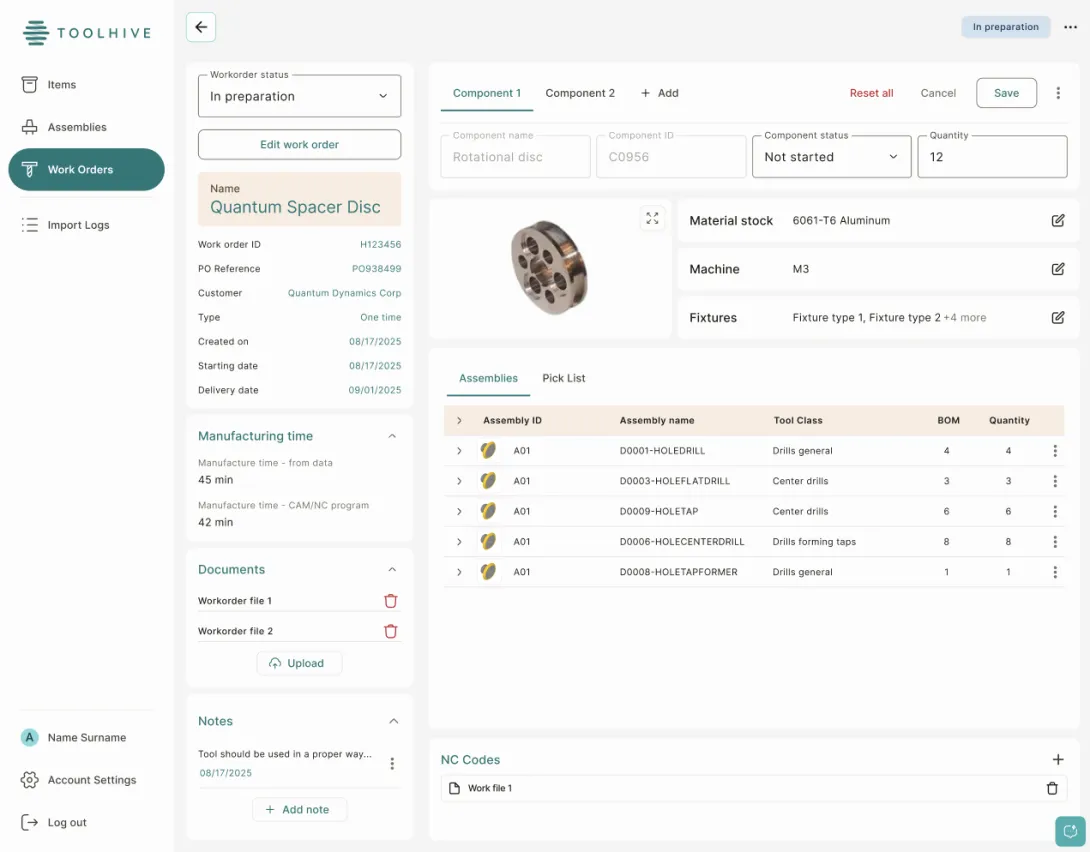Expand the D0009-HOLETAP assembly row
Viewport: 1090px width, 852px height.
[x=459, y=511]
